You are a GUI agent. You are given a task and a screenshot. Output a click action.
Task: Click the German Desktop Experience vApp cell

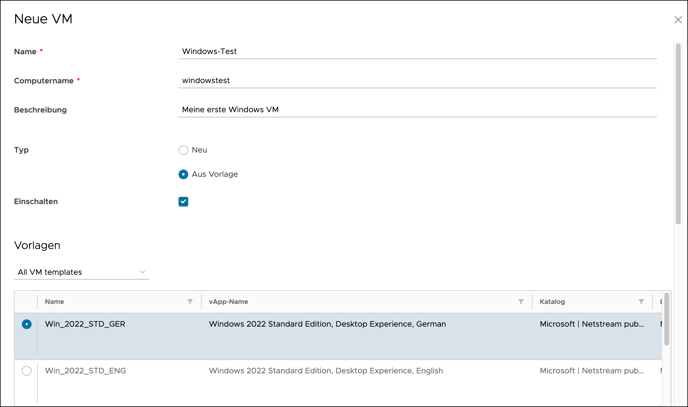pos(327,324)
